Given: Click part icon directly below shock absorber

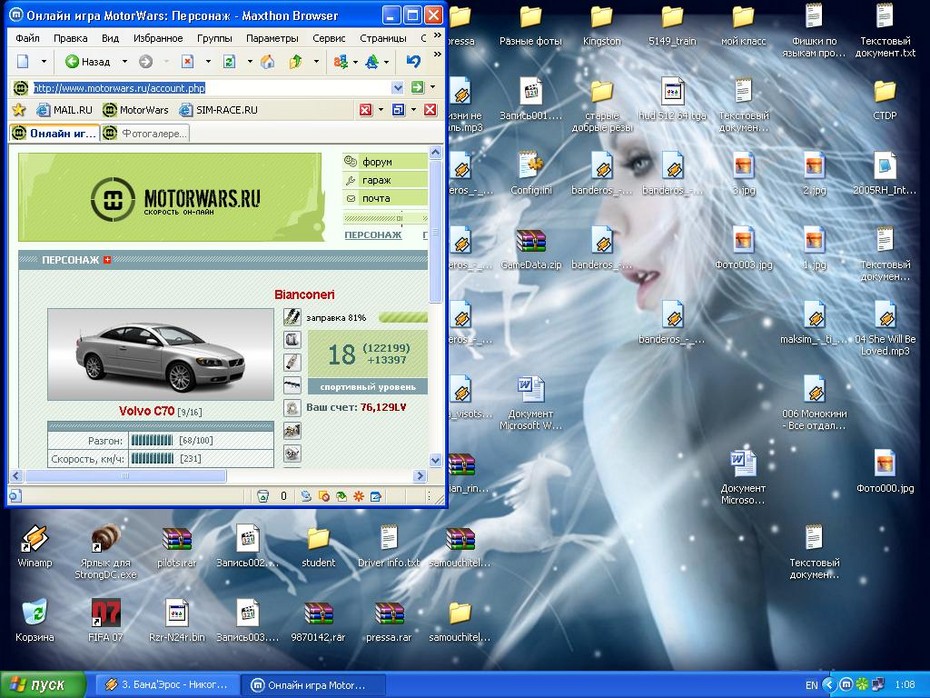Looking at the screenshot, I should pos(292,339).
